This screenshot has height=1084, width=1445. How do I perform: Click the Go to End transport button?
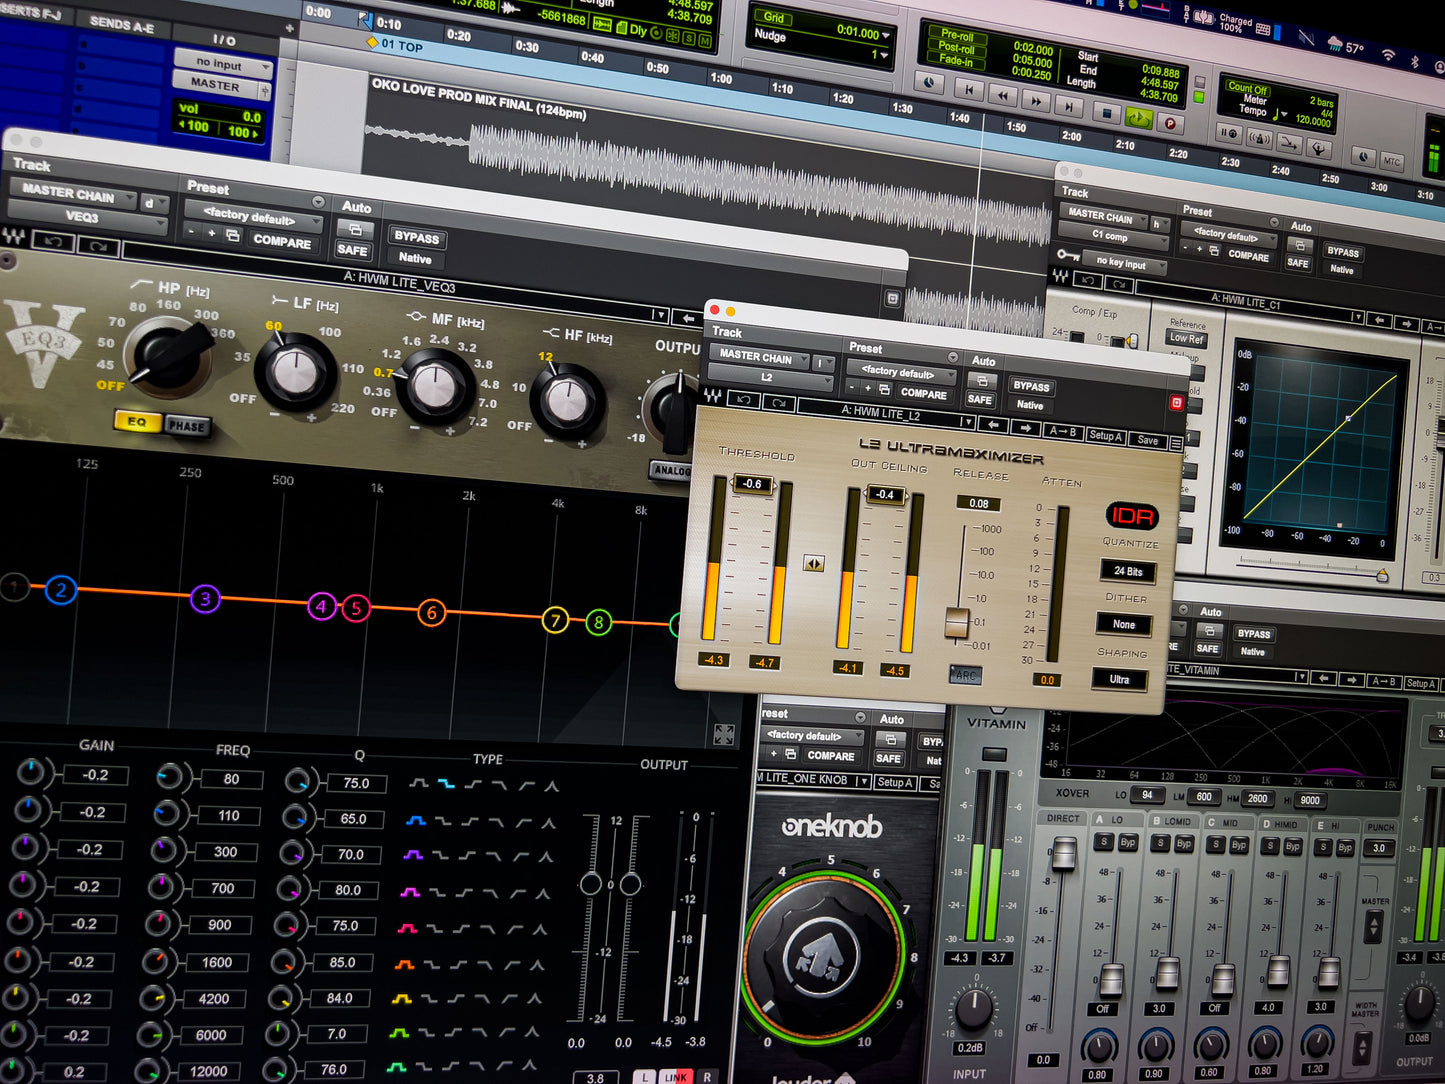(x=1070, y=106)
